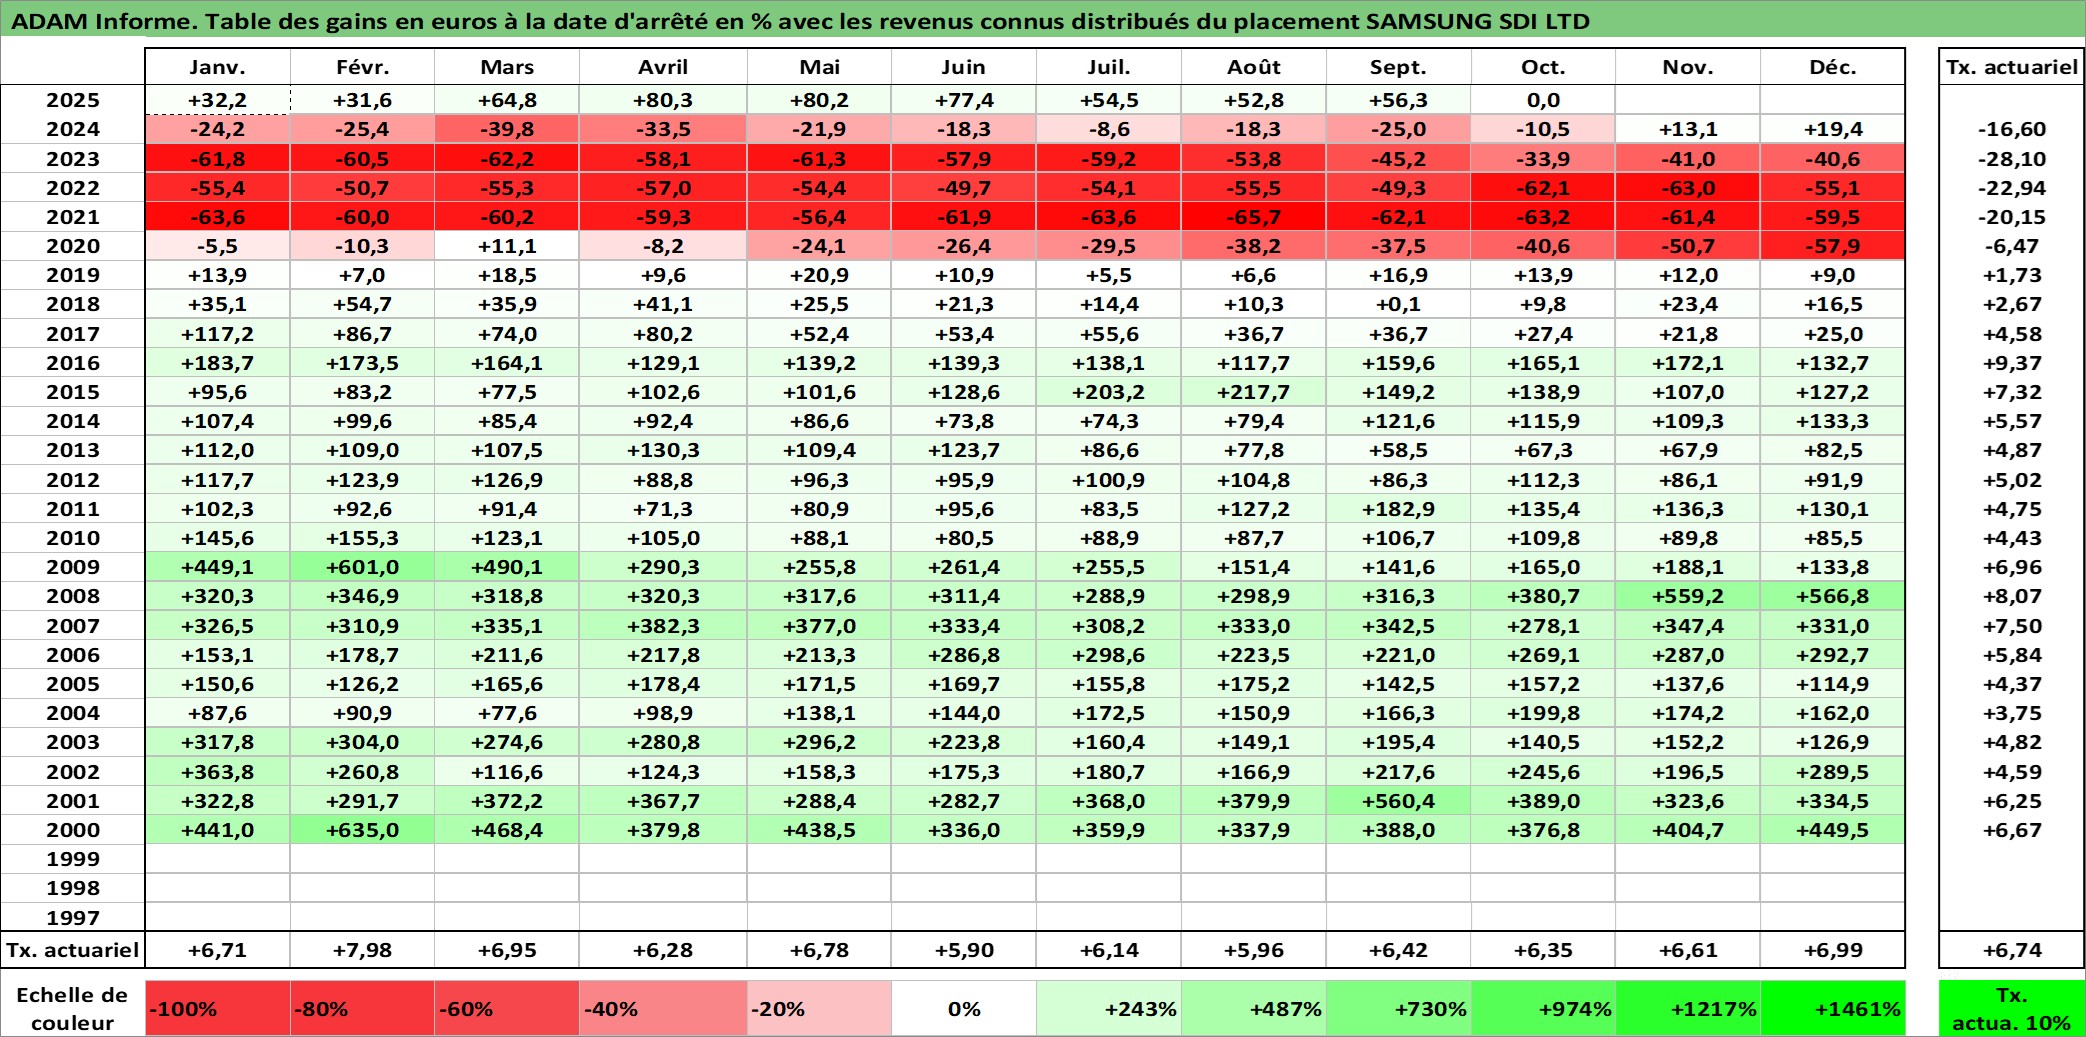
Task: Select the 0,0 cell in Oct. 2025
Action: 1543,100
